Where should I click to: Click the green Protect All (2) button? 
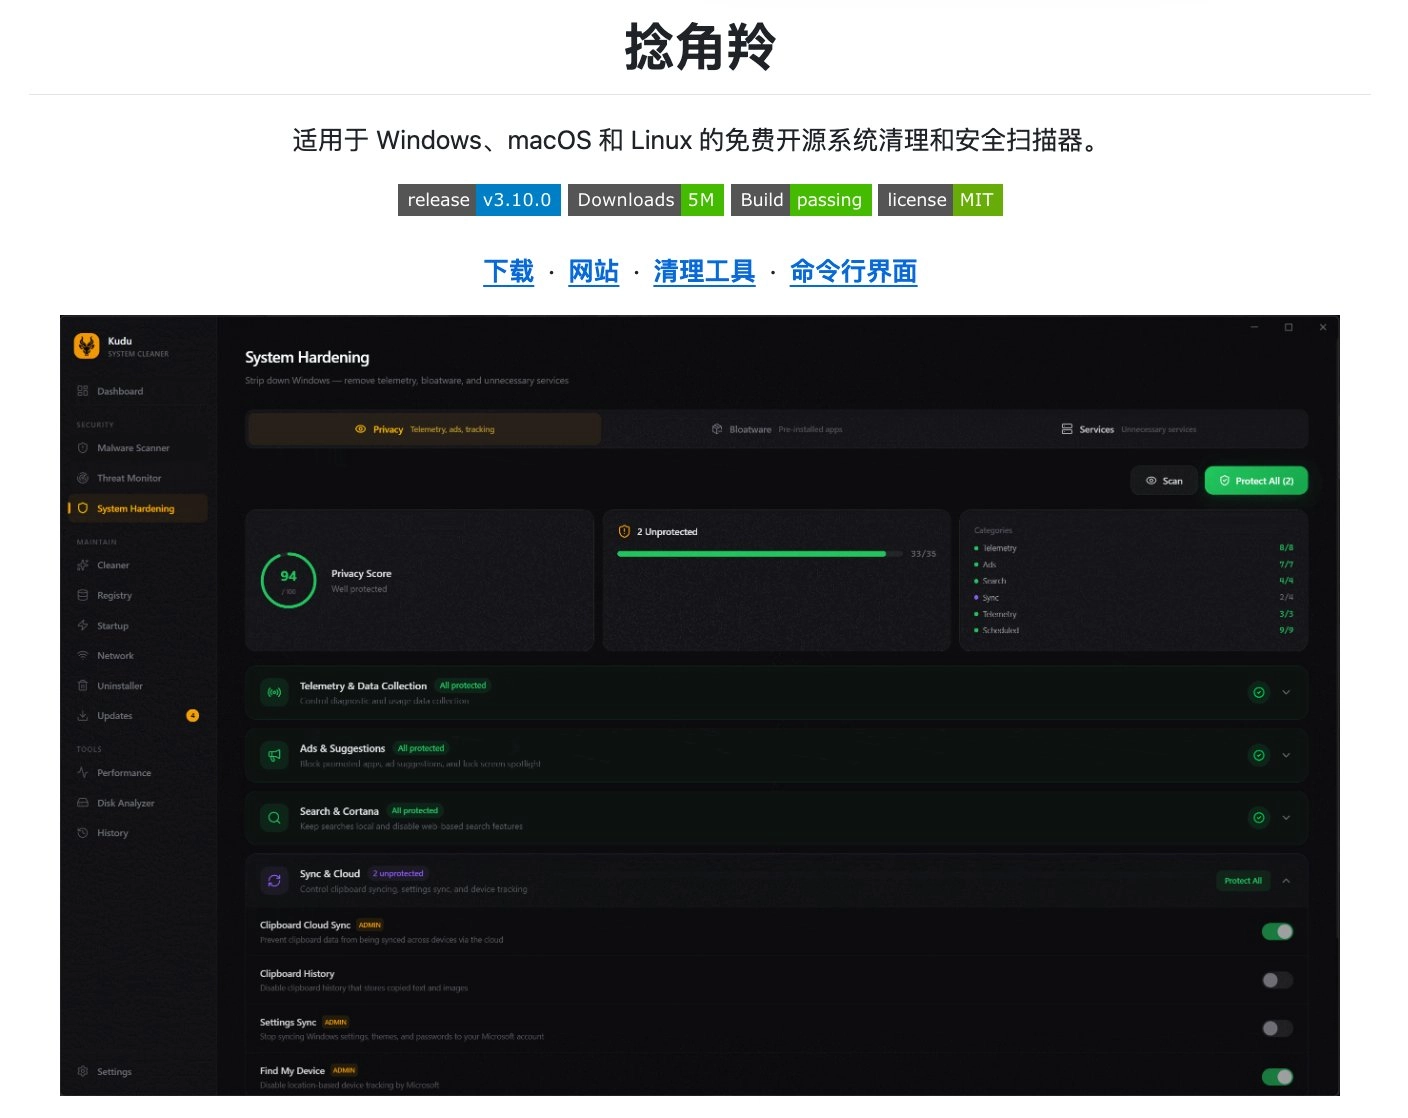(1256, 481)
